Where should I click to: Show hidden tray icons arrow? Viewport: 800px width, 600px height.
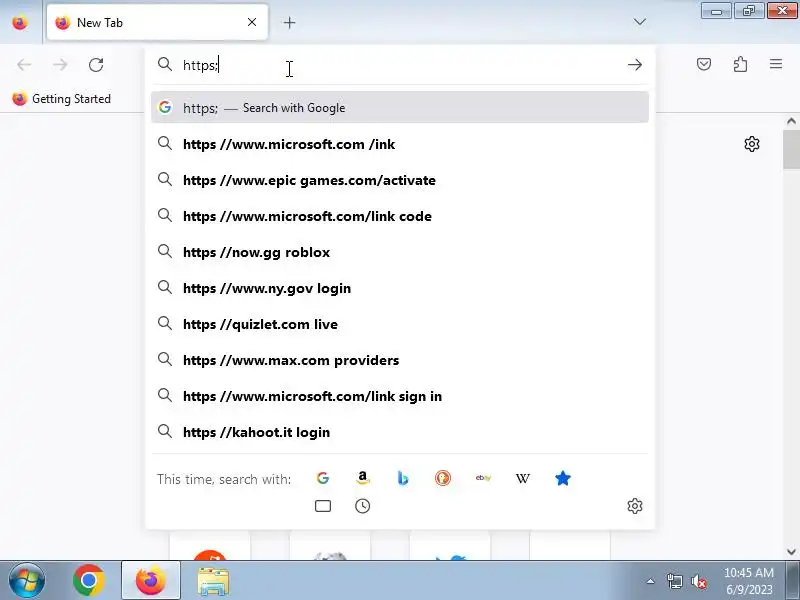click(651, 581)
